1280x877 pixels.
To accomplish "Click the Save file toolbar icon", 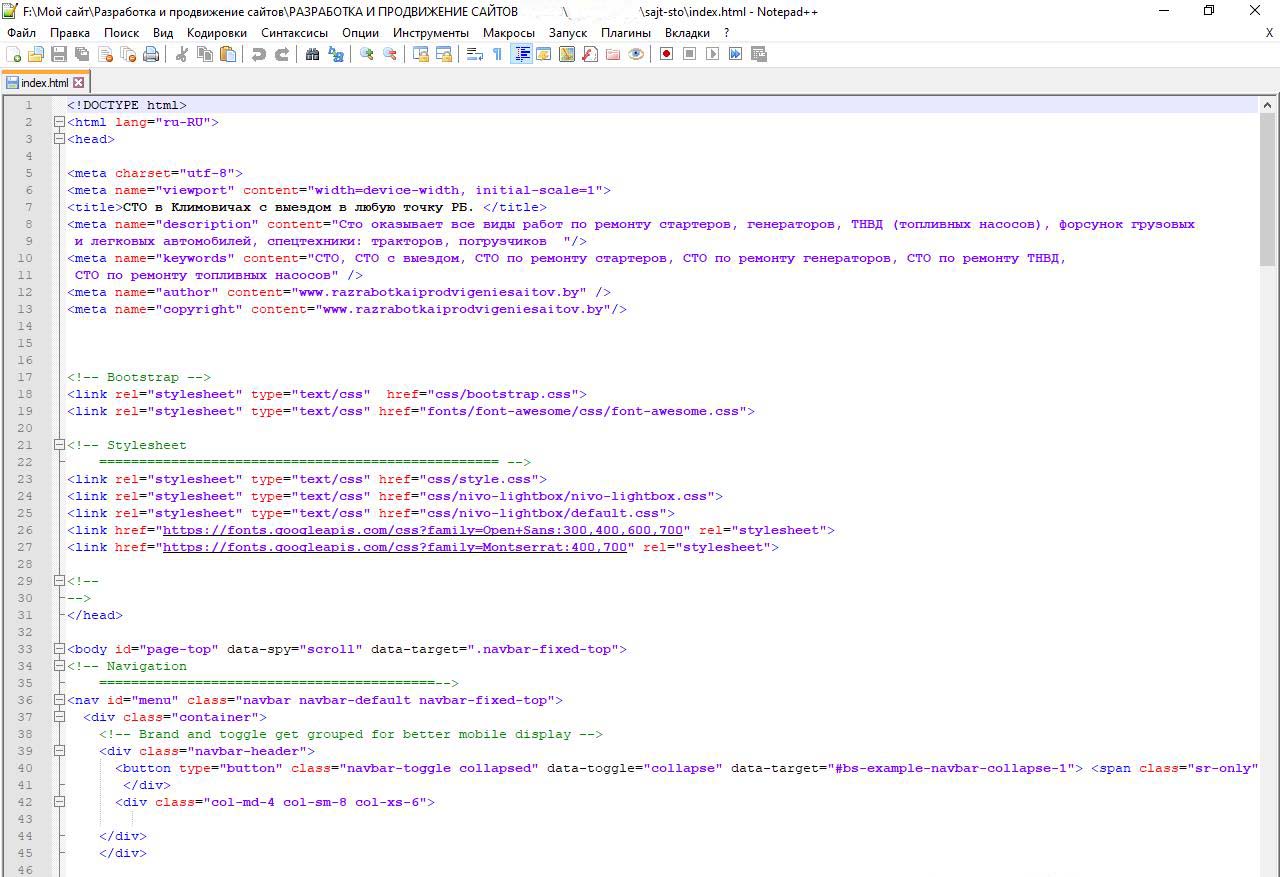I will (59, 54).
